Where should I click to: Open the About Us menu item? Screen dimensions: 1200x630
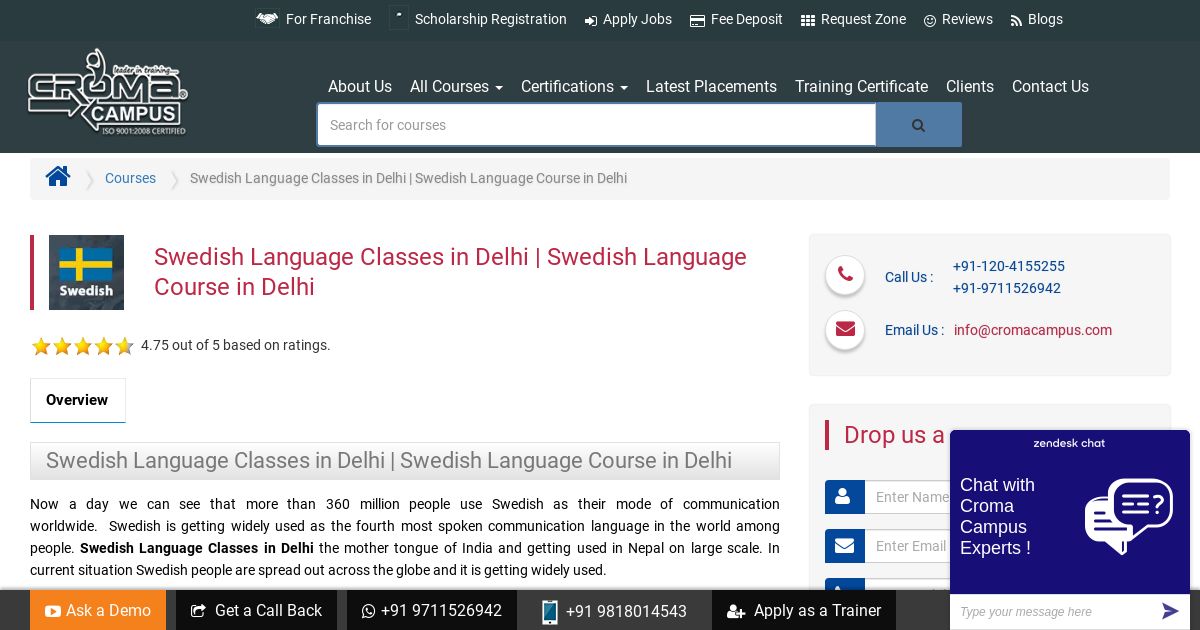360,86
